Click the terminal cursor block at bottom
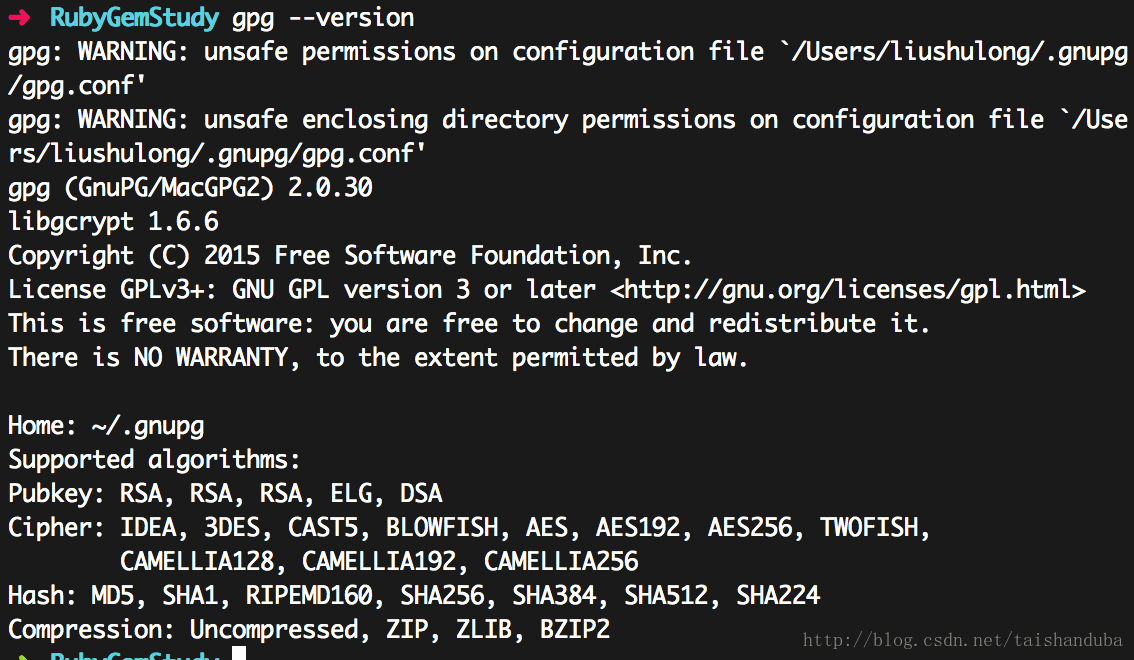This screenshot has width=1134, height=660. point(239,653)
